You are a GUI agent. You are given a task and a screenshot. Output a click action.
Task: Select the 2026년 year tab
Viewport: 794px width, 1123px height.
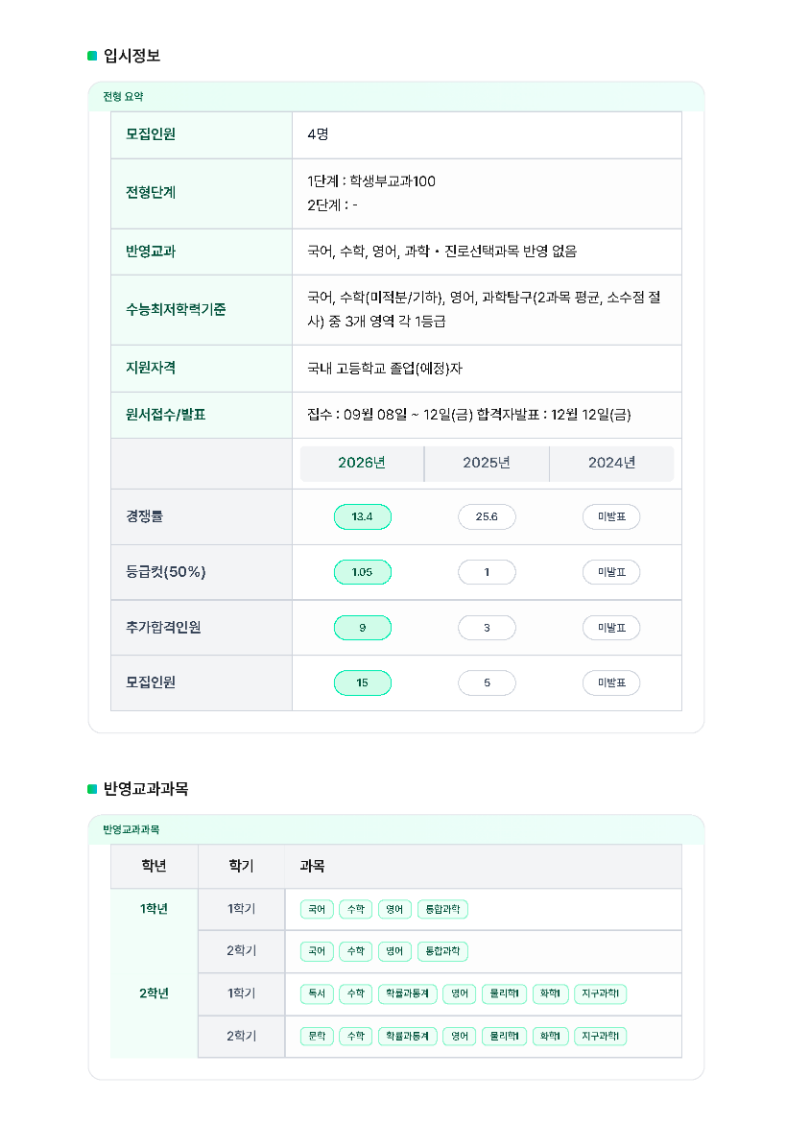tap(361, 463)
